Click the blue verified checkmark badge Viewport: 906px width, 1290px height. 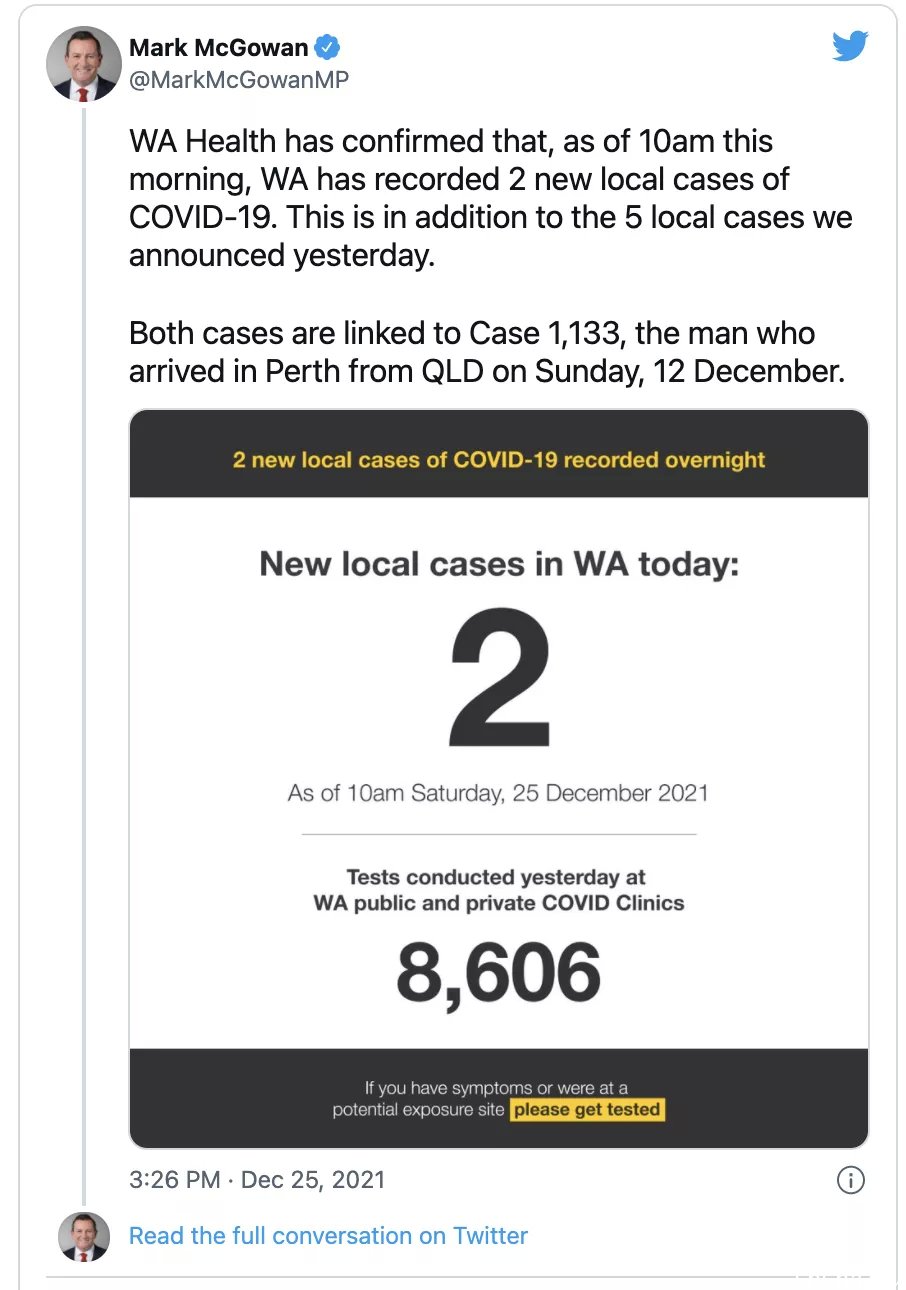[328, 47]
